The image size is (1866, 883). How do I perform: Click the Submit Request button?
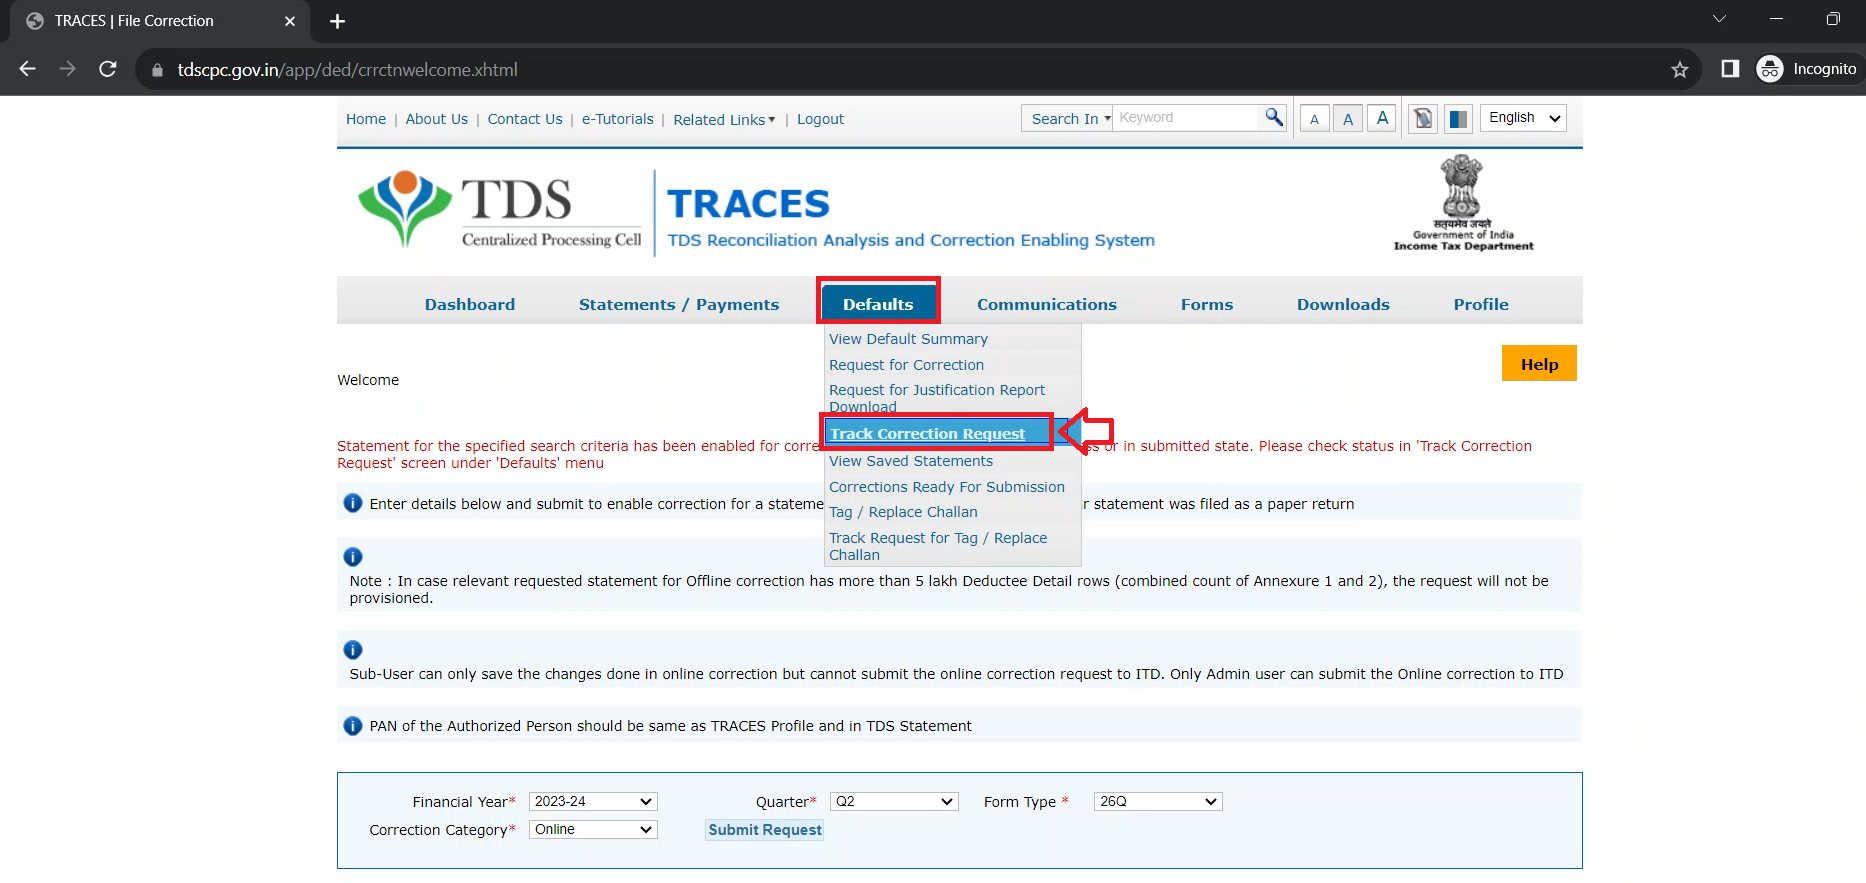point(765,830)
